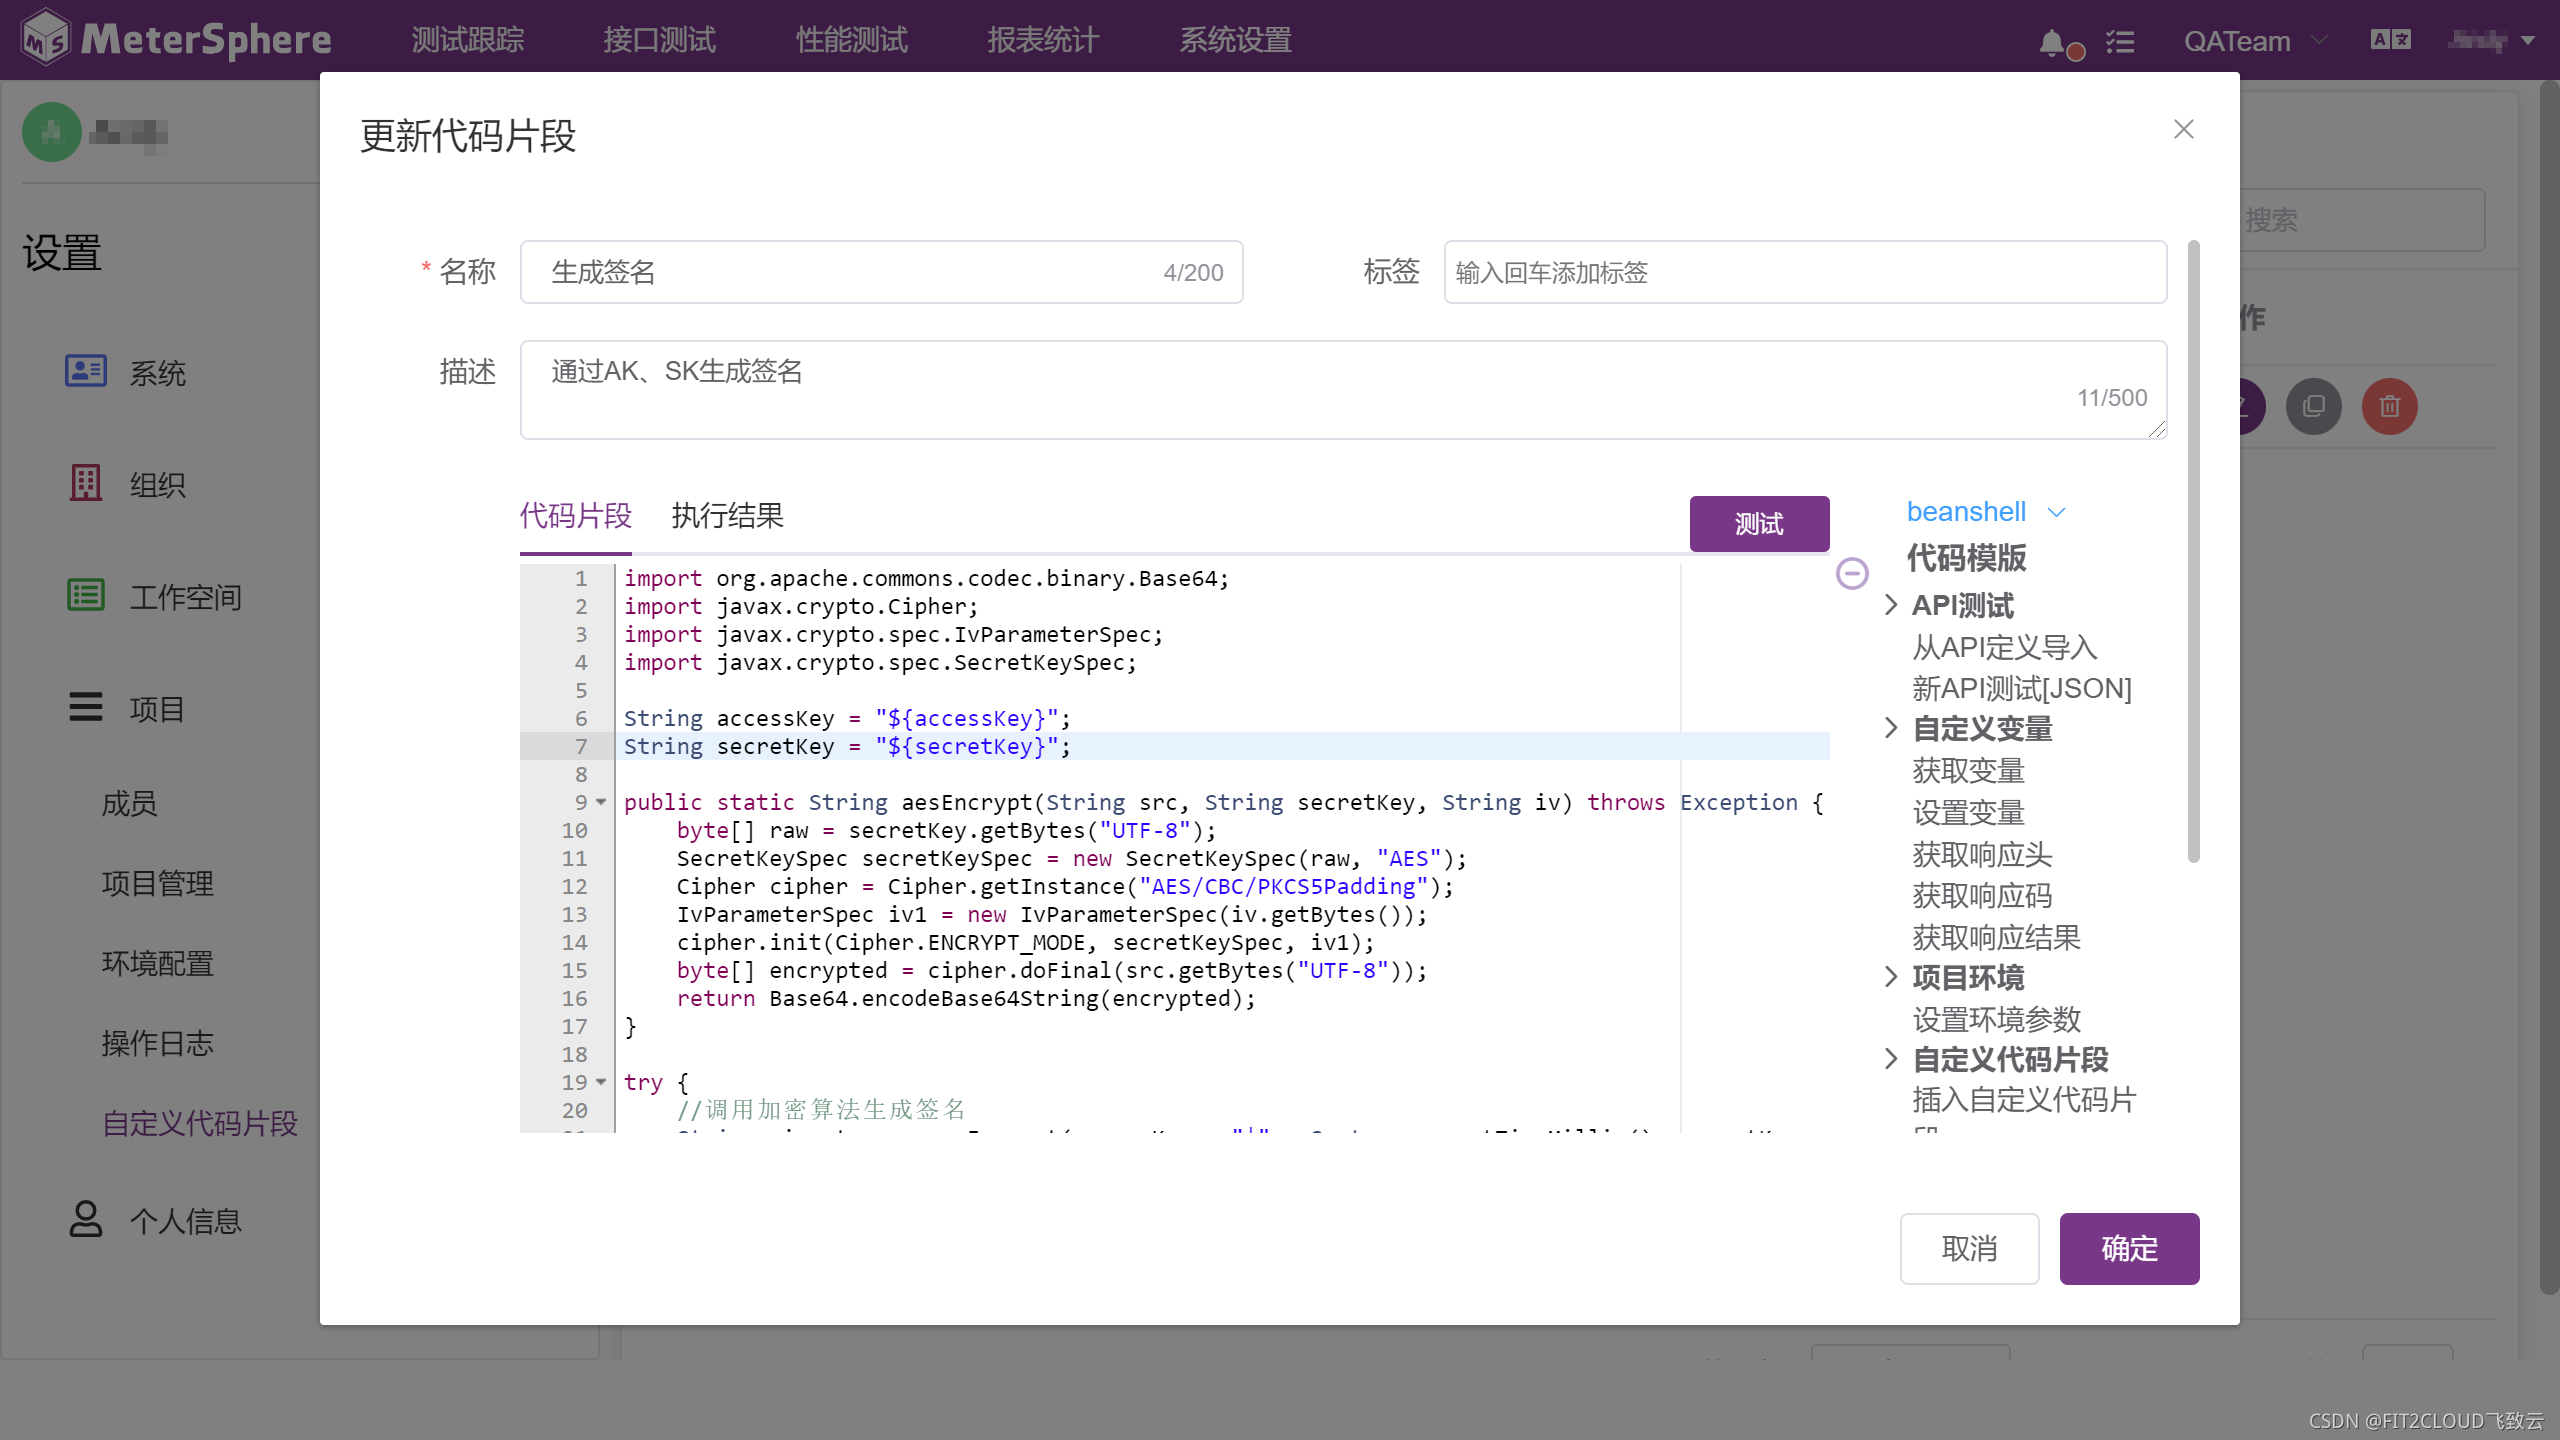The image size is (2560, 1440).
Task: Switch to the 执行结果 tab
Action: click(x=727, y=516)
